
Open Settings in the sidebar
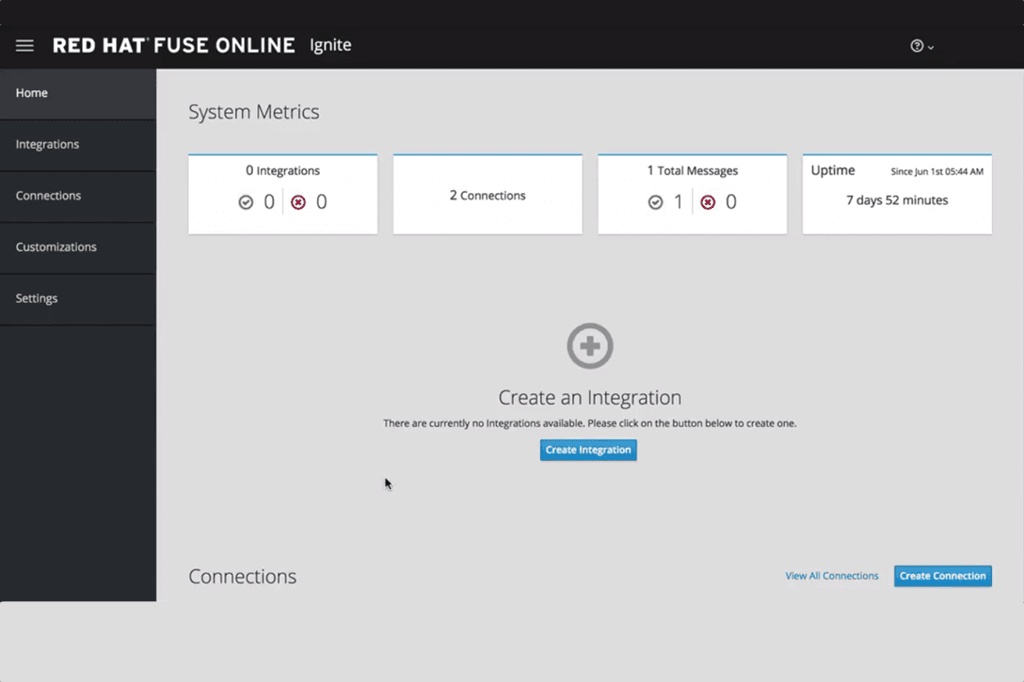pos(78,299)
